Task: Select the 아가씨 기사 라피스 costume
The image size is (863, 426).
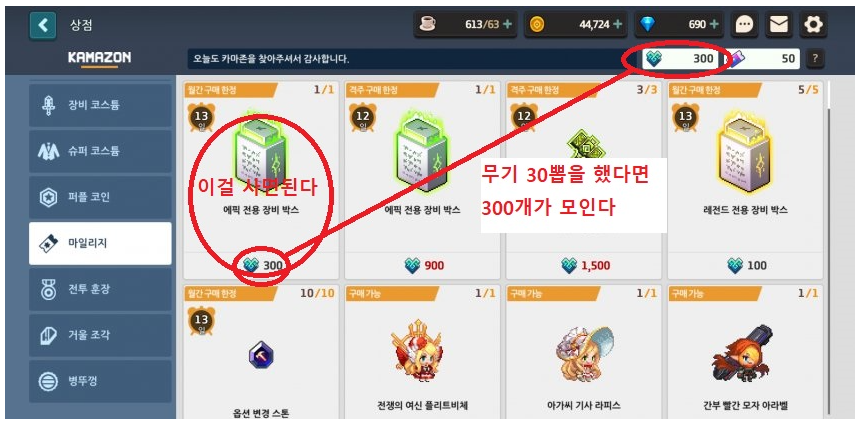Action: [x=584, y=352]
